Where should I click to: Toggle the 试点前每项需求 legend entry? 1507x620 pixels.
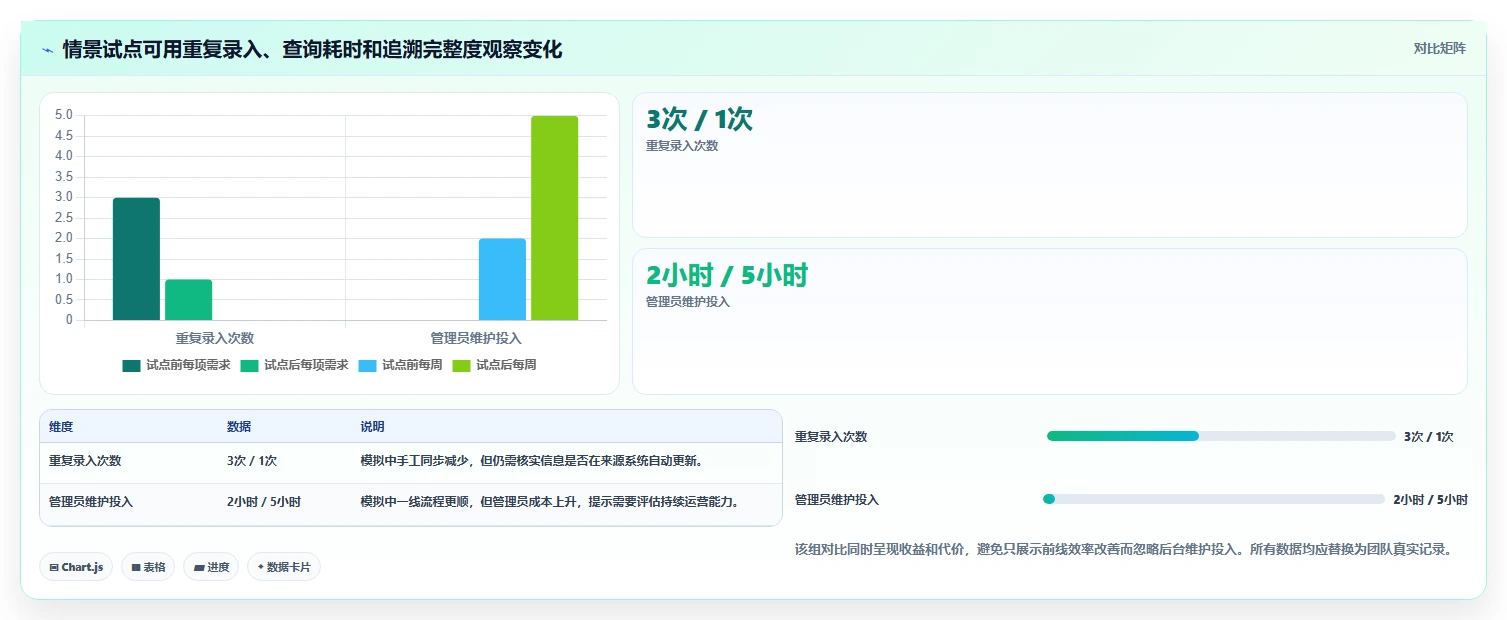[176, 365]
